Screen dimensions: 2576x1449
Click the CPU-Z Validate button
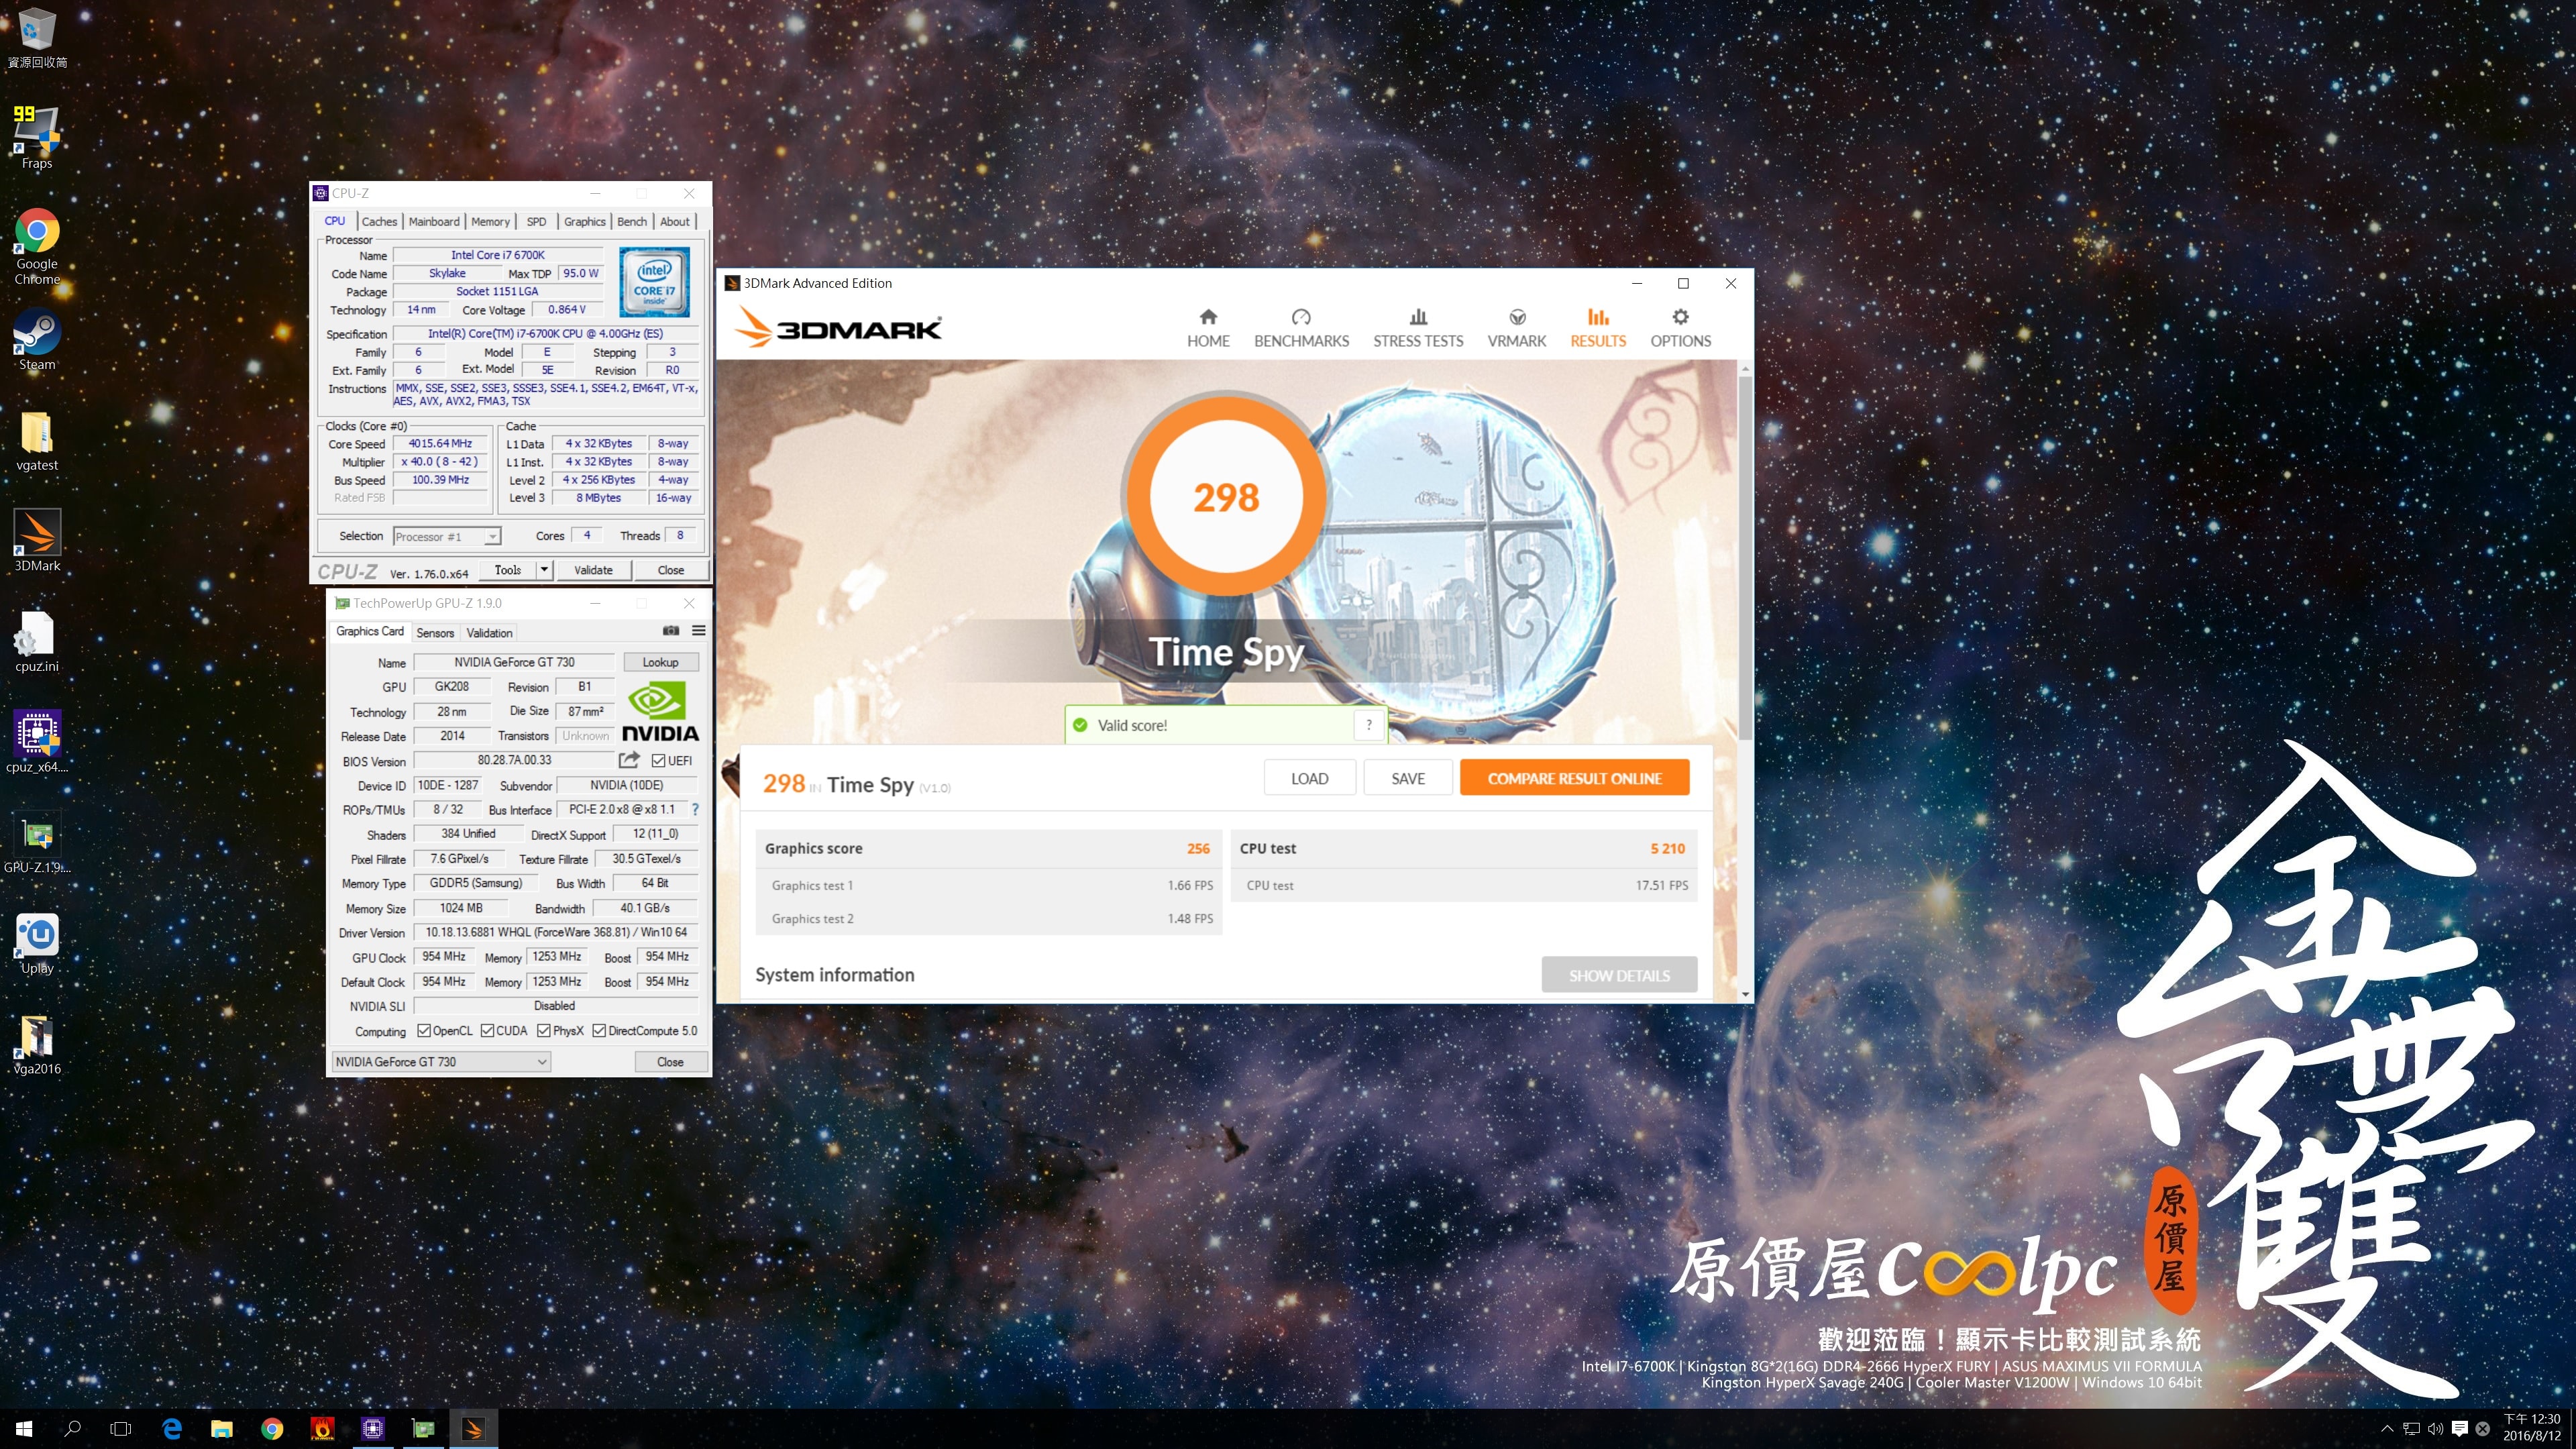coord(593,570)
